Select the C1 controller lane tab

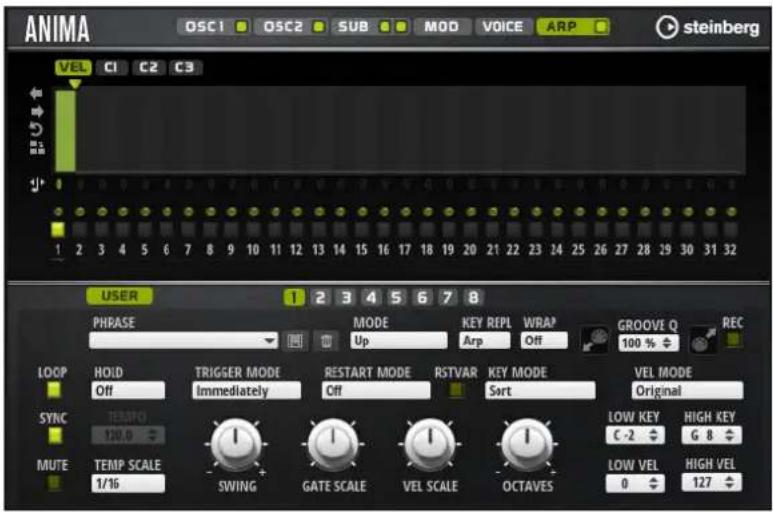pyautogui.click(x=111, y=67)
